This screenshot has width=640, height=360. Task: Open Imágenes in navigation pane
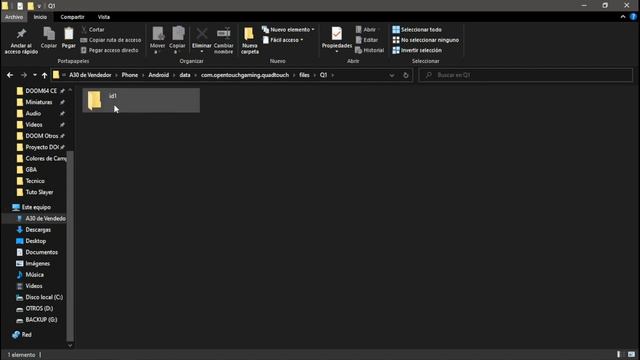38,263
